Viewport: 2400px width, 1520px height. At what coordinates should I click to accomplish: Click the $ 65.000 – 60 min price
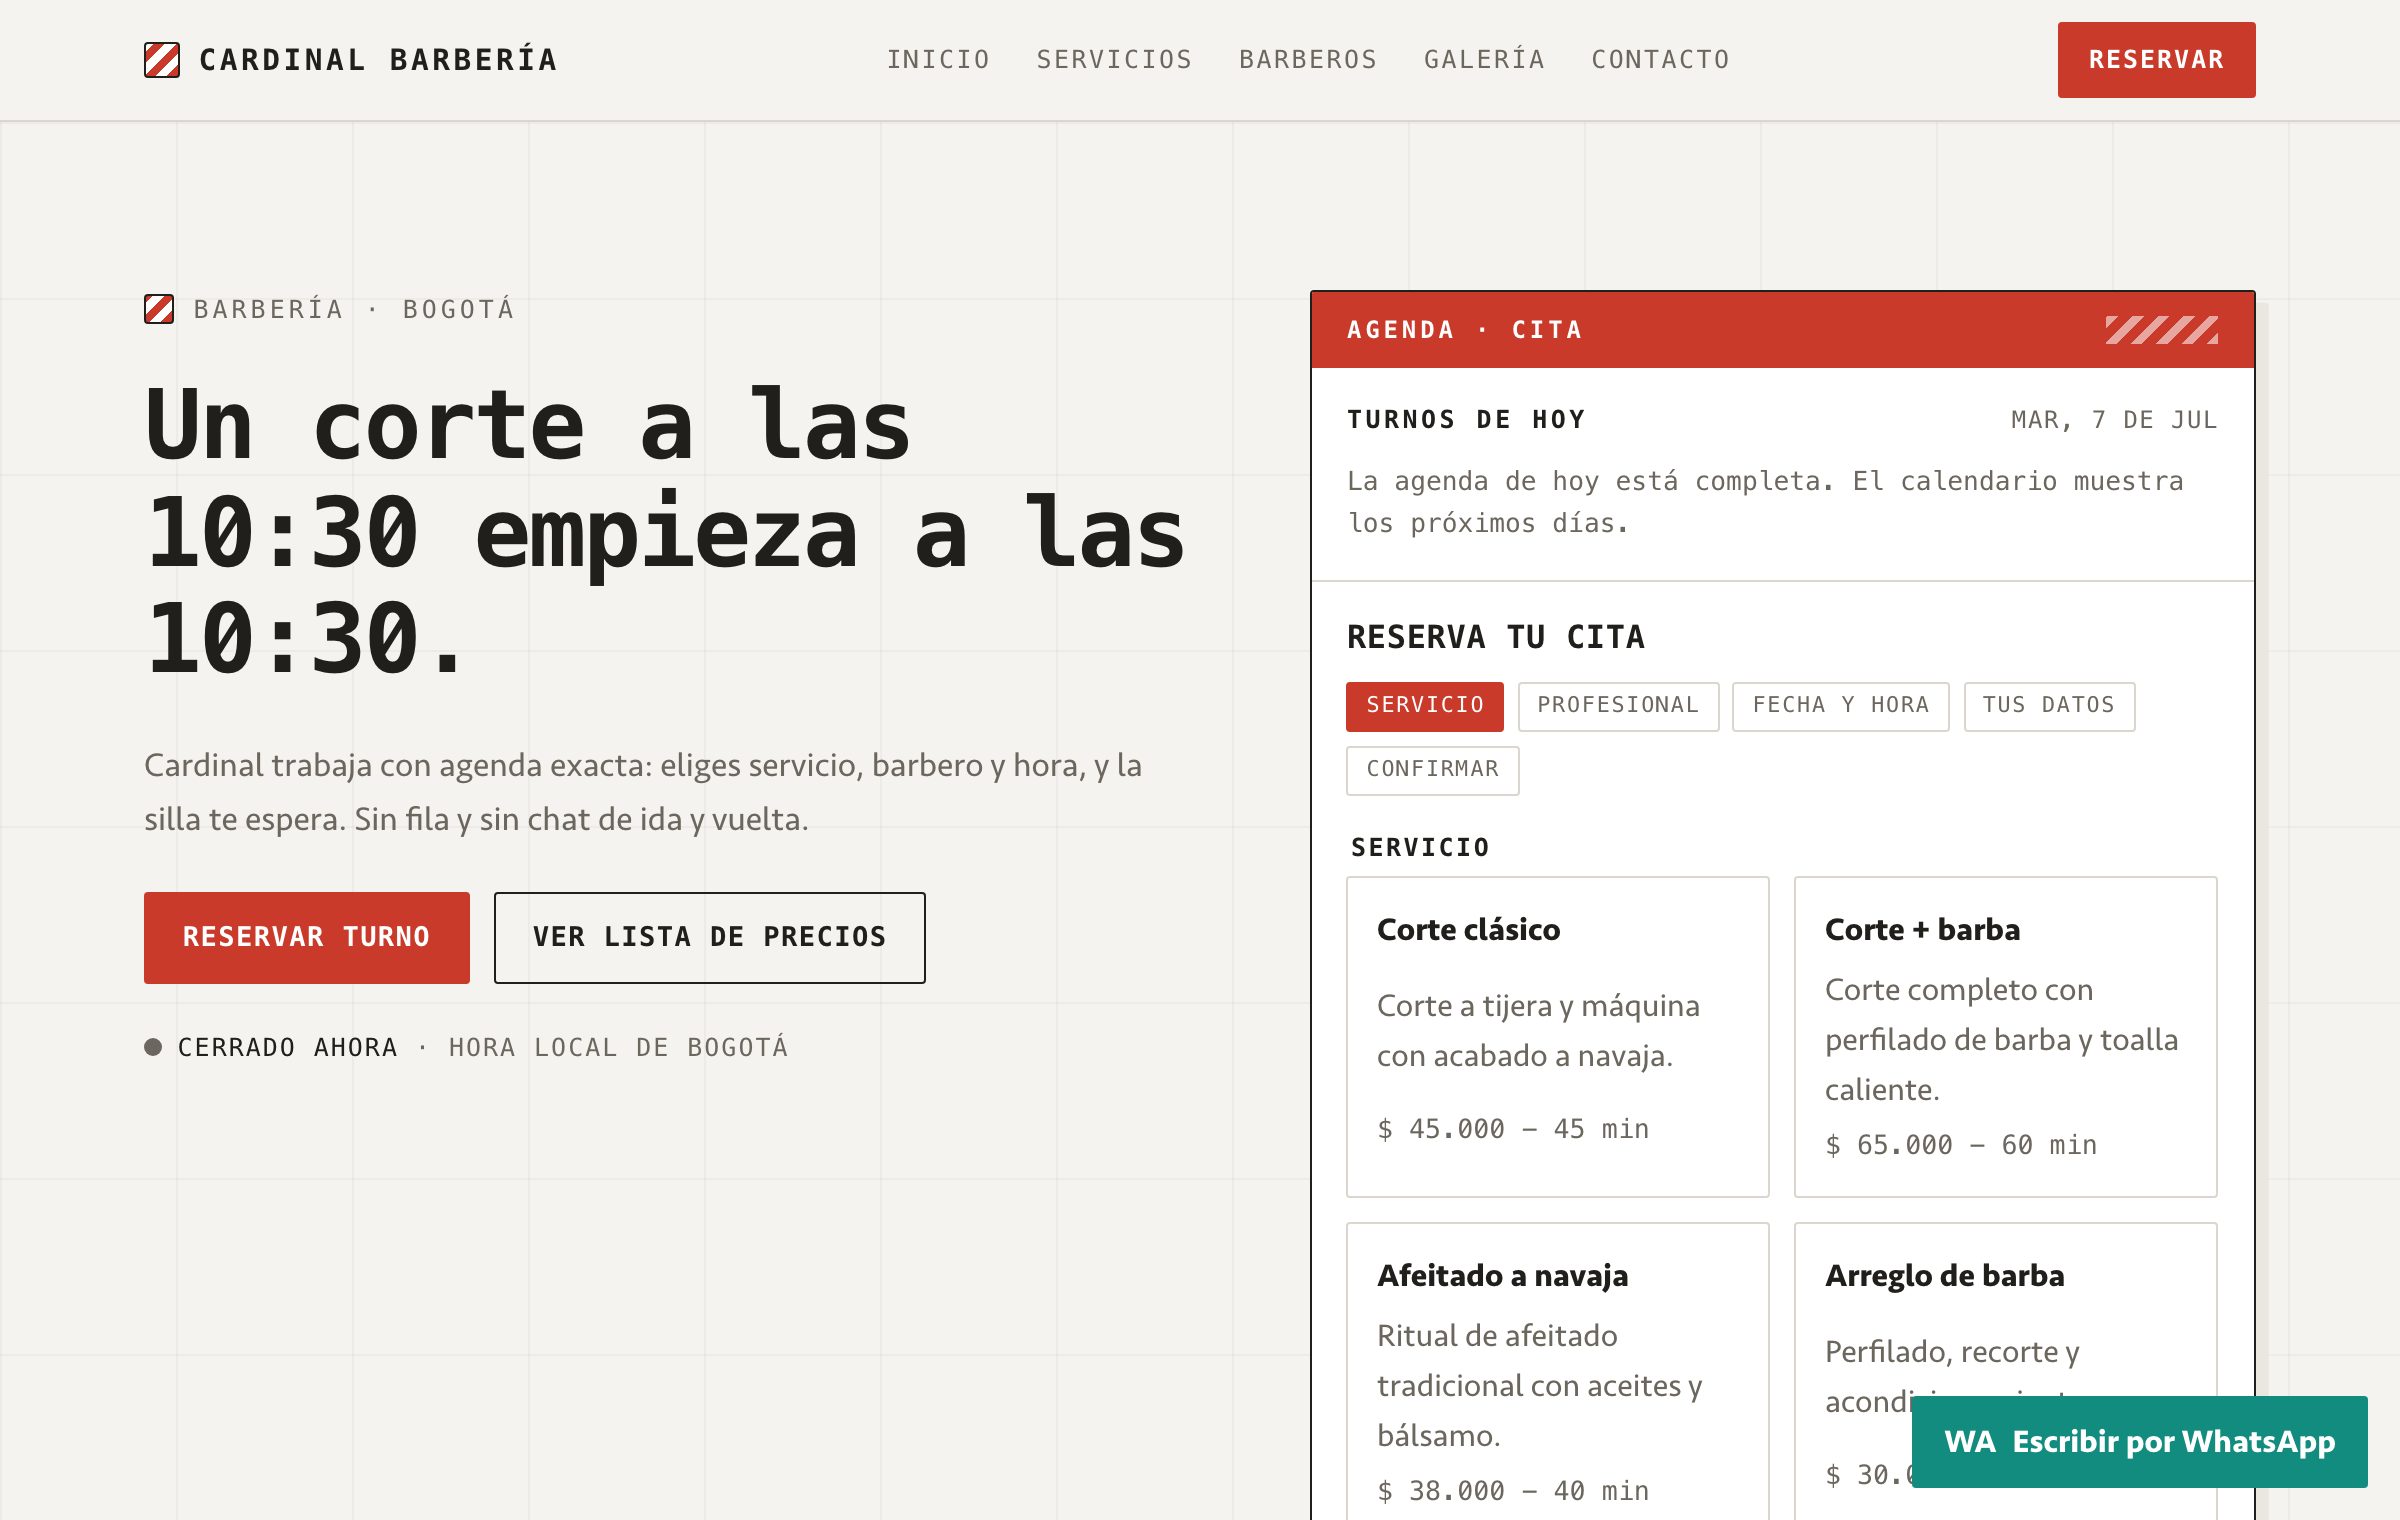[1961, 1145]
